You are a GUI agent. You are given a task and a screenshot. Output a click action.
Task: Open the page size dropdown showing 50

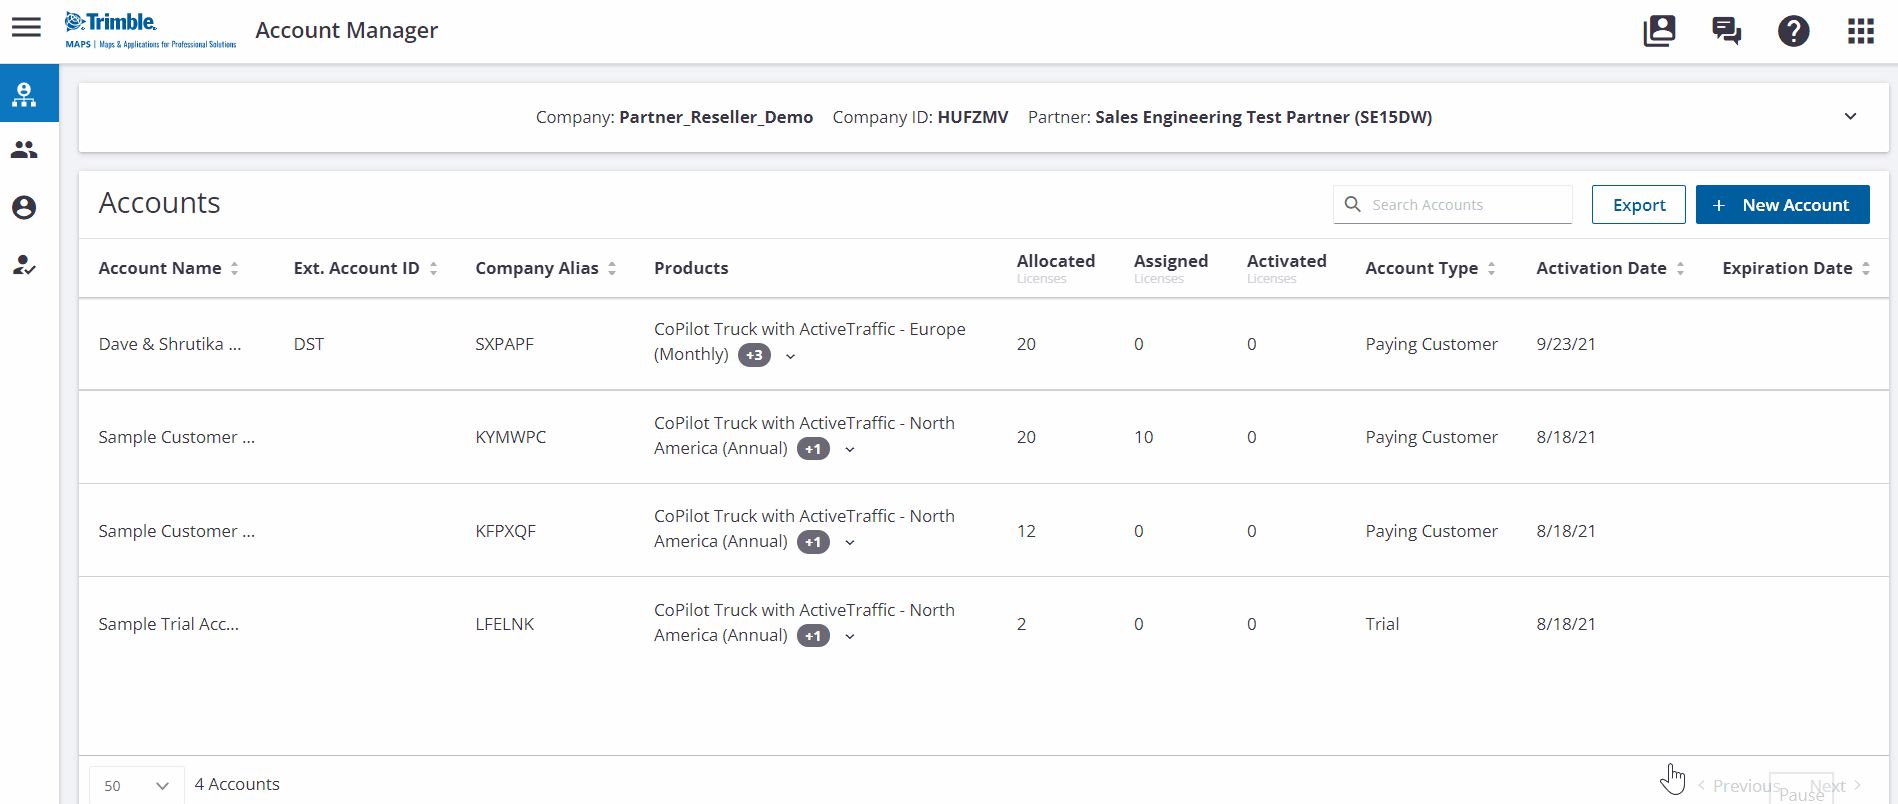(x=137, y=786)
